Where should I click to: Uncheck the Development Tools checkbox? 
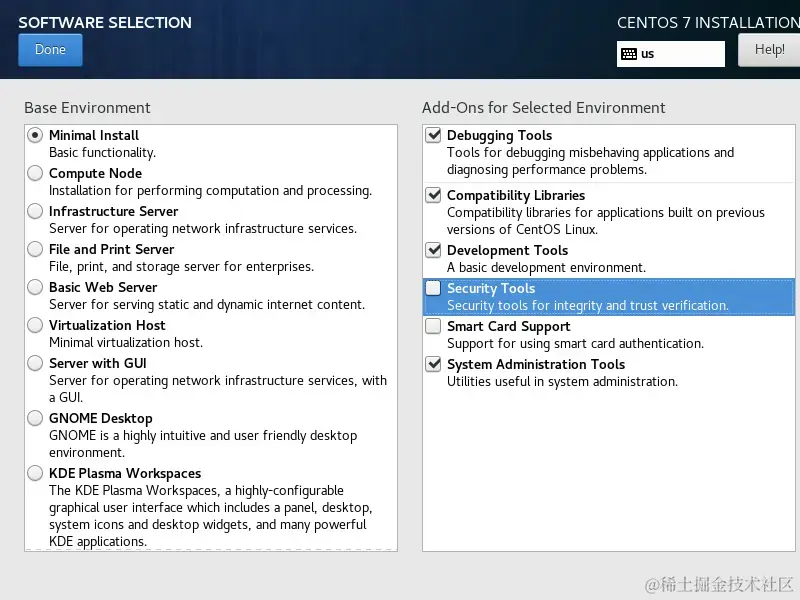(433, 250)
